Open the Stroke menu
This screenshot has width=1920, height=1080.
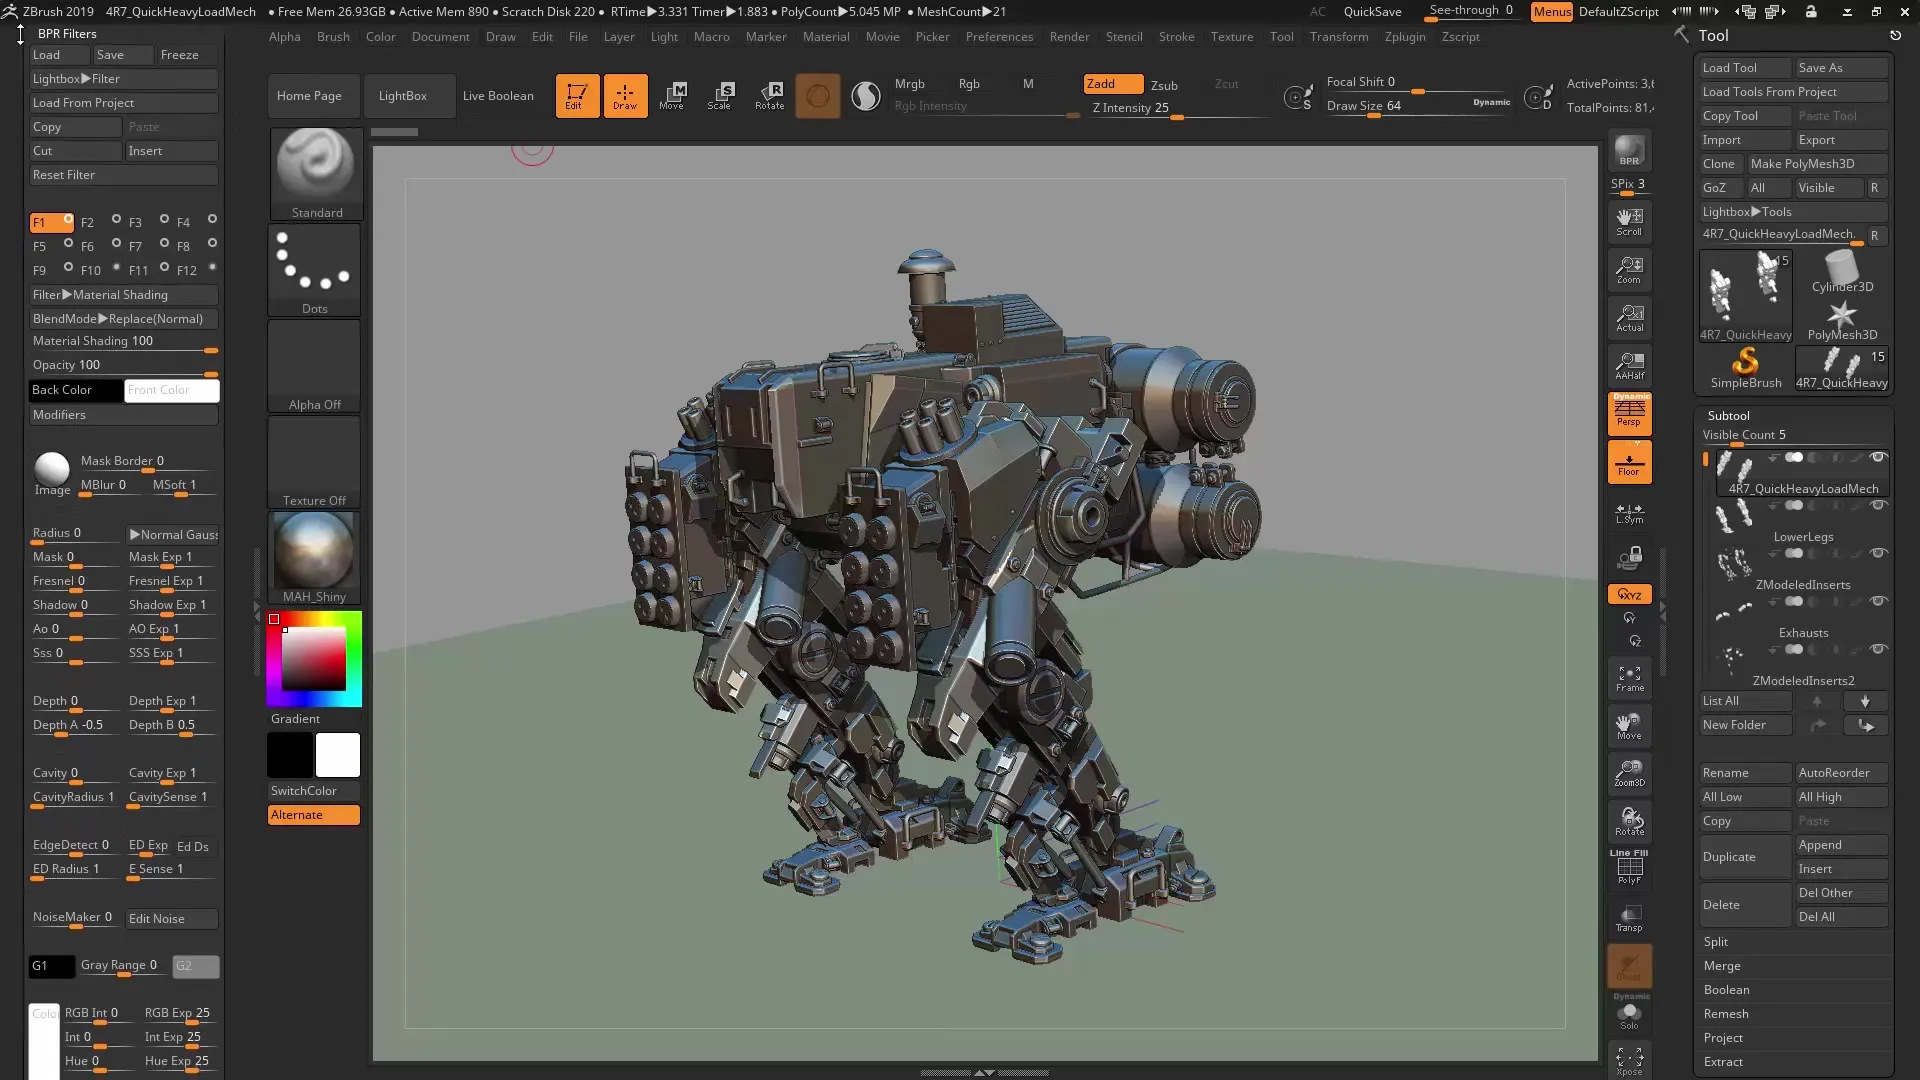coord(1176,37)
